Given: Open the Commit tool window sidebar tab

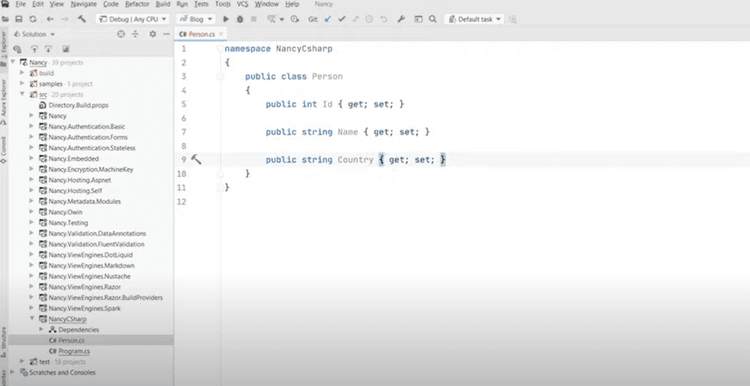Looking at the screenshot, I should (4, 149).
